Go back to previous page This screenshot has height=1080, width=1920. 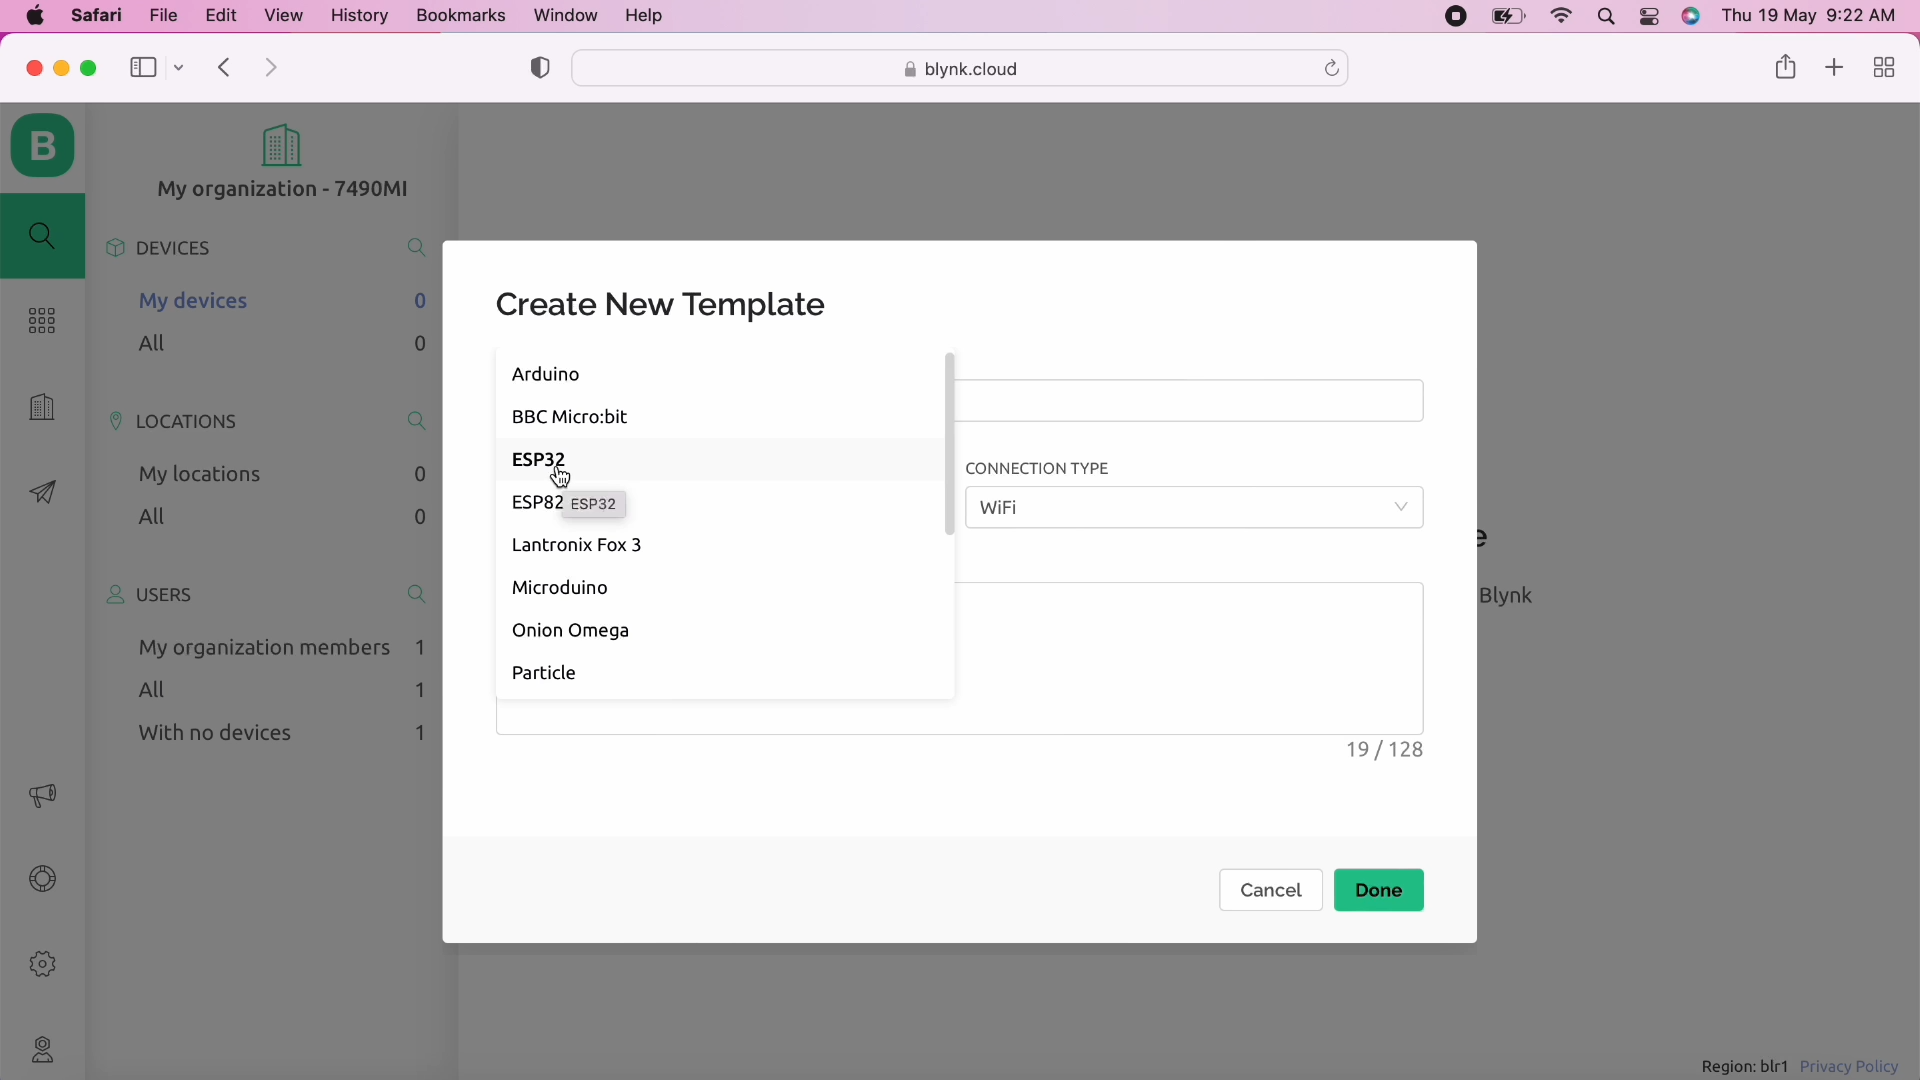point(224,68)
